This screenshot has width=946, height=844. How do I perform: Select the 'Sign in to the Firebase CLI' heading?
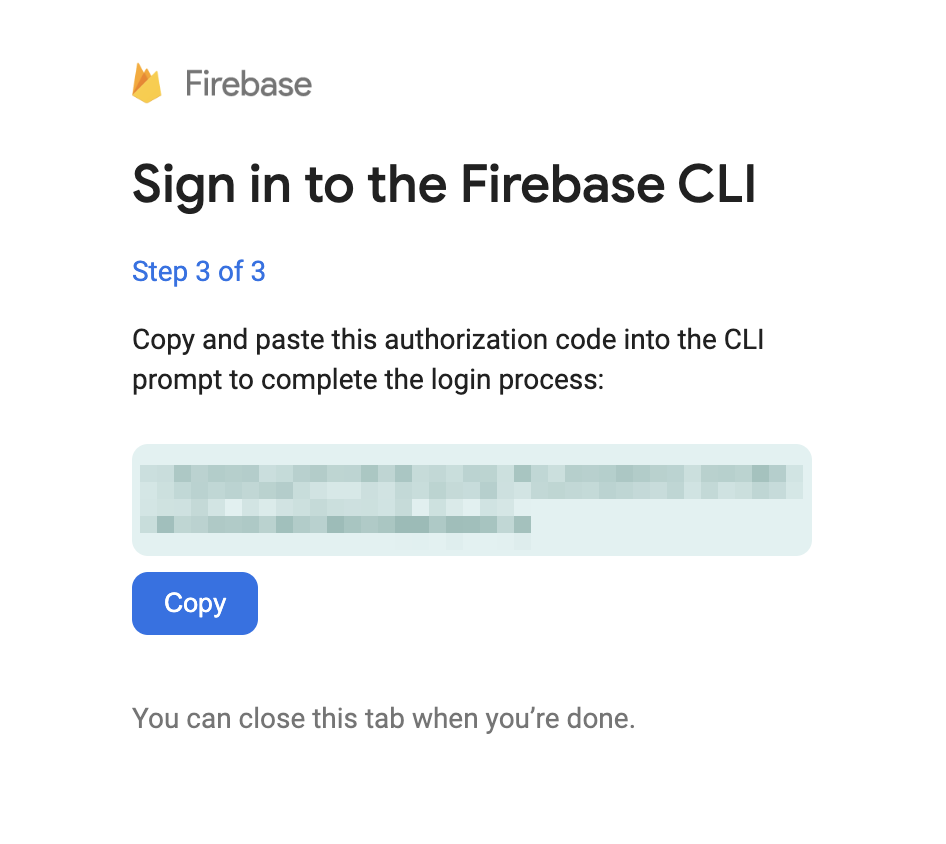click(444, 184)
